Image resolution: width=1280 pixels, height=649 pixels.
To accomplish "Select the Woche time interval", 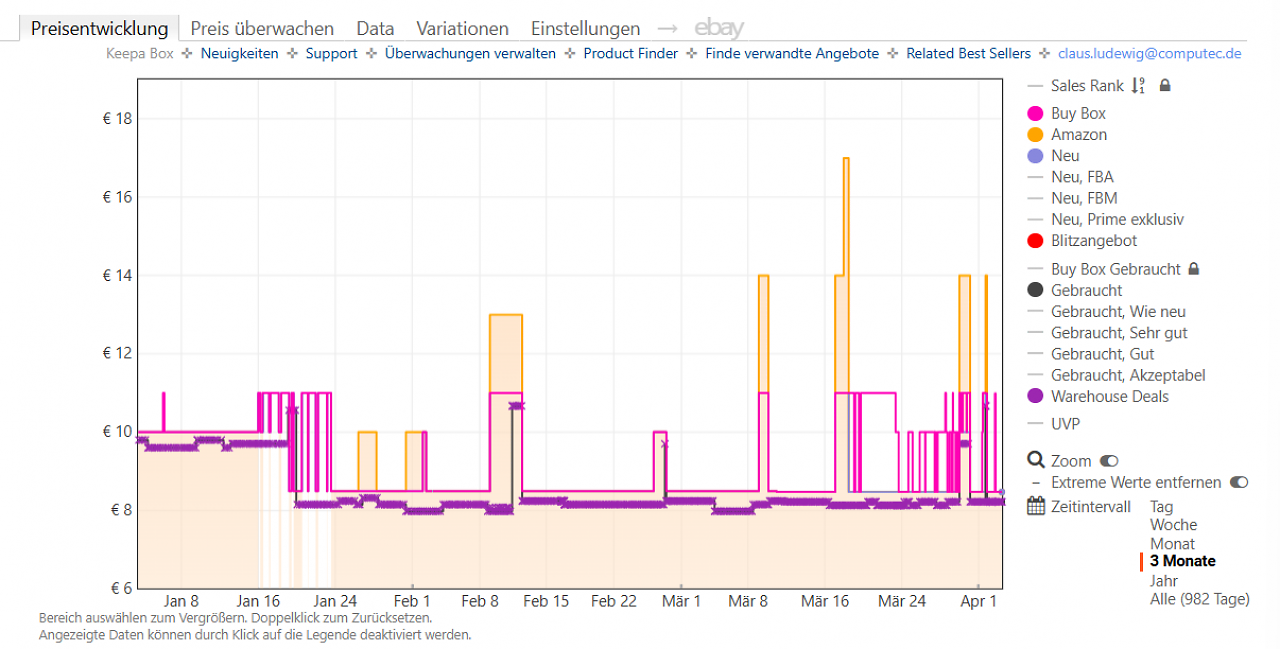I will tap(1173, 525).
